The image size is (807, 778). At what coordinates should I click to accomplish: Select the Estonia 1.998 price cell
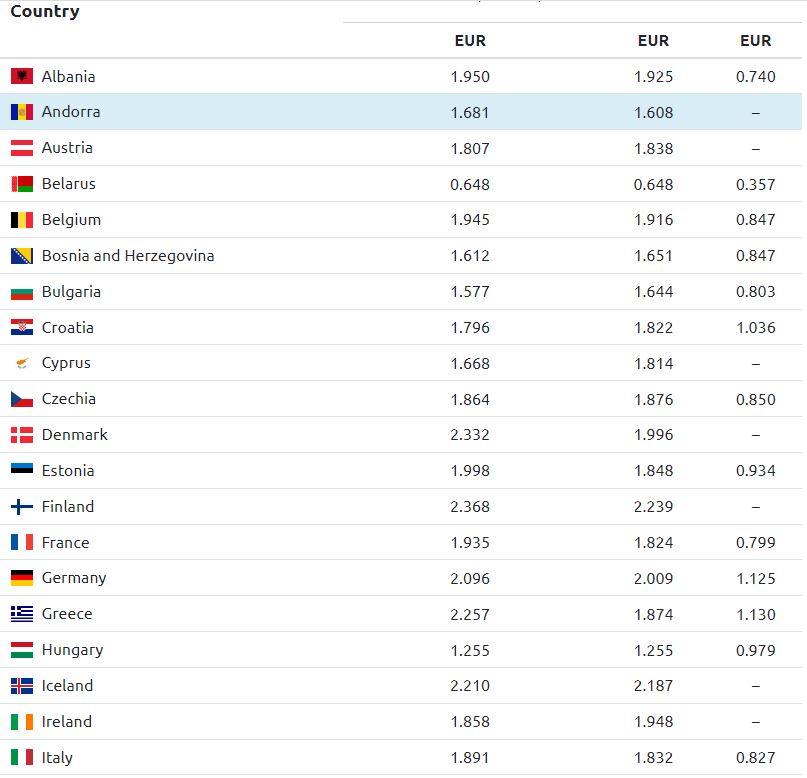click(470, 471)
